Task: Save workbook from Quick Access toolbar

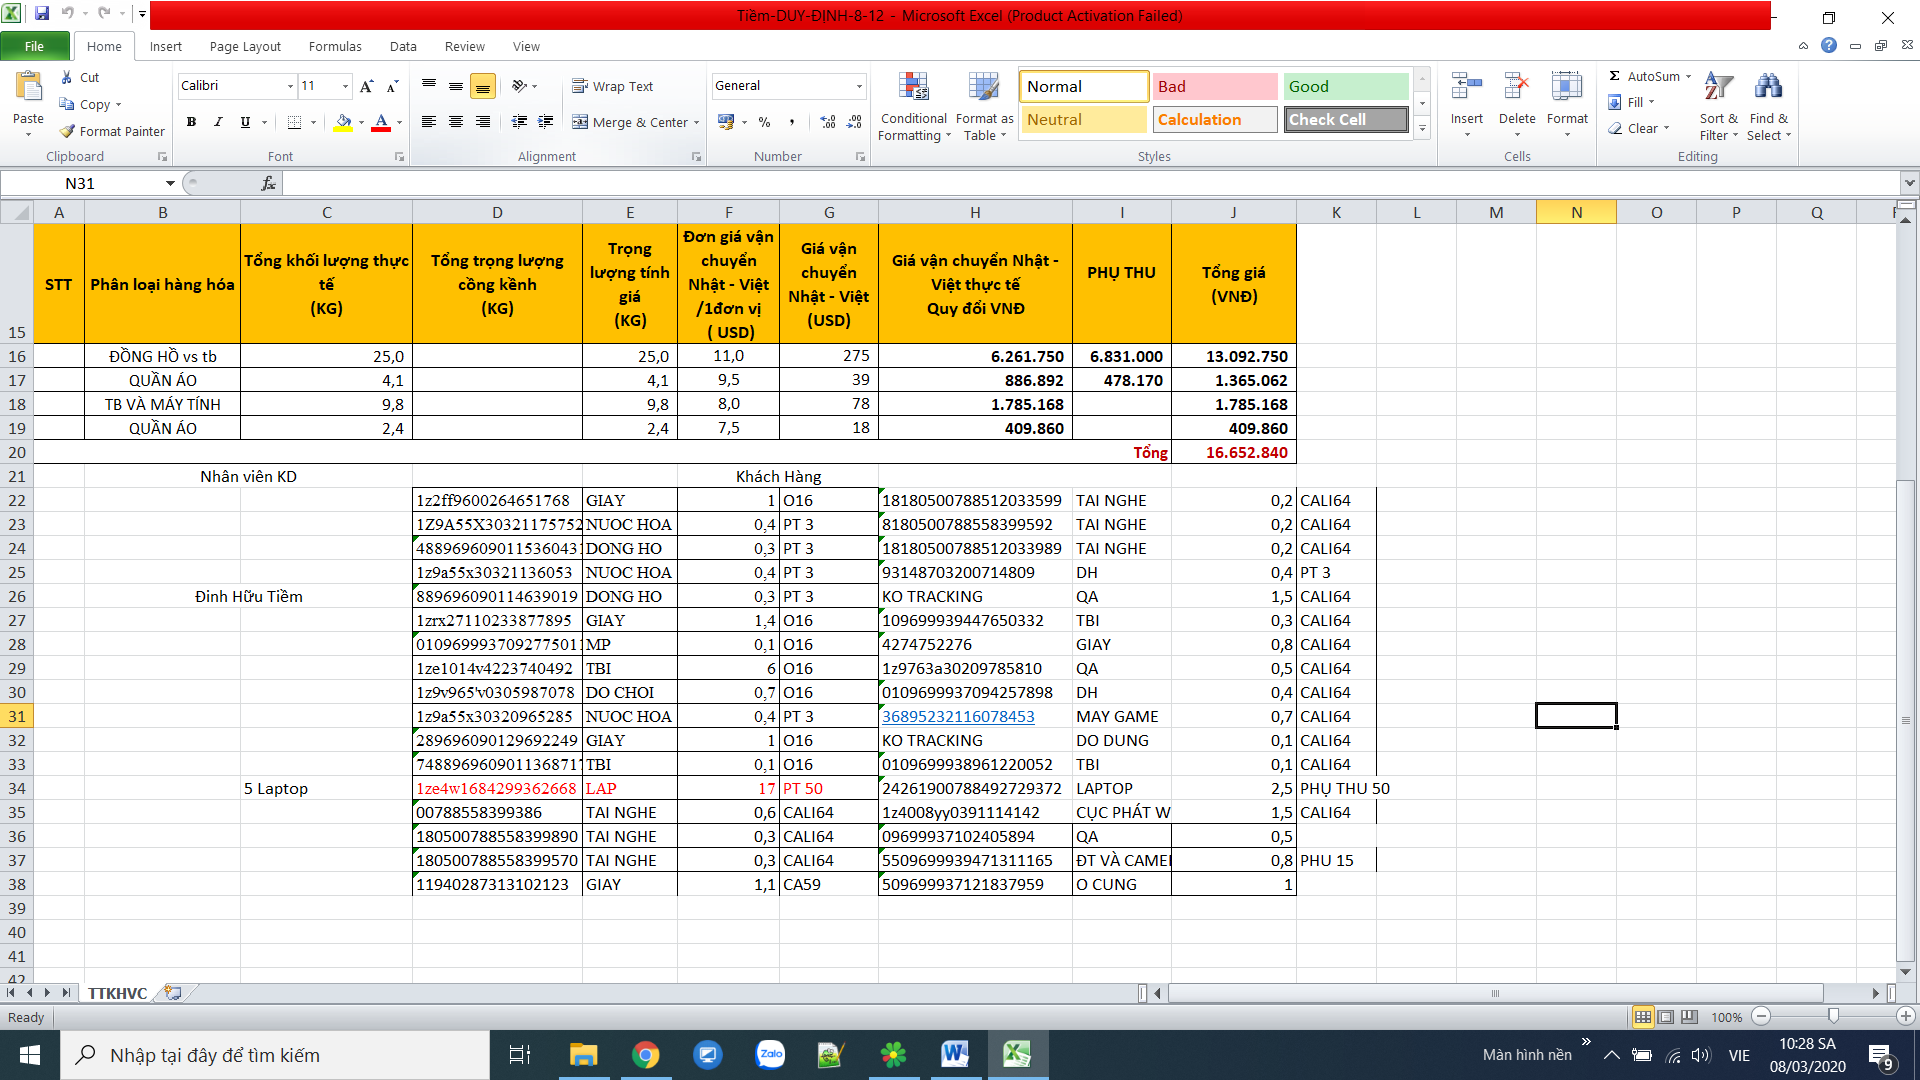Action: click(42, 14)
